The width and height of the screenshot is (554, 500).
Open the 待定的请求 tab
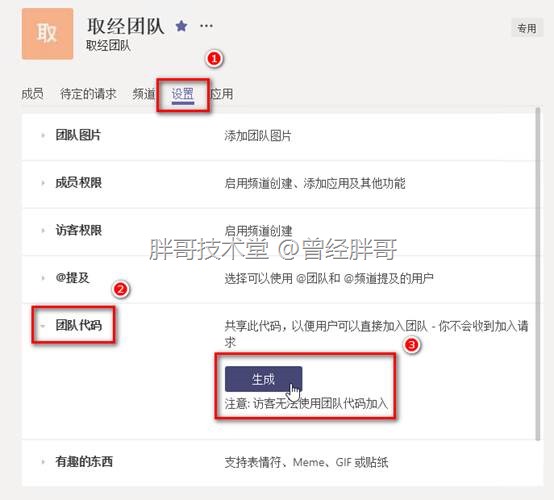coord(88,94)
